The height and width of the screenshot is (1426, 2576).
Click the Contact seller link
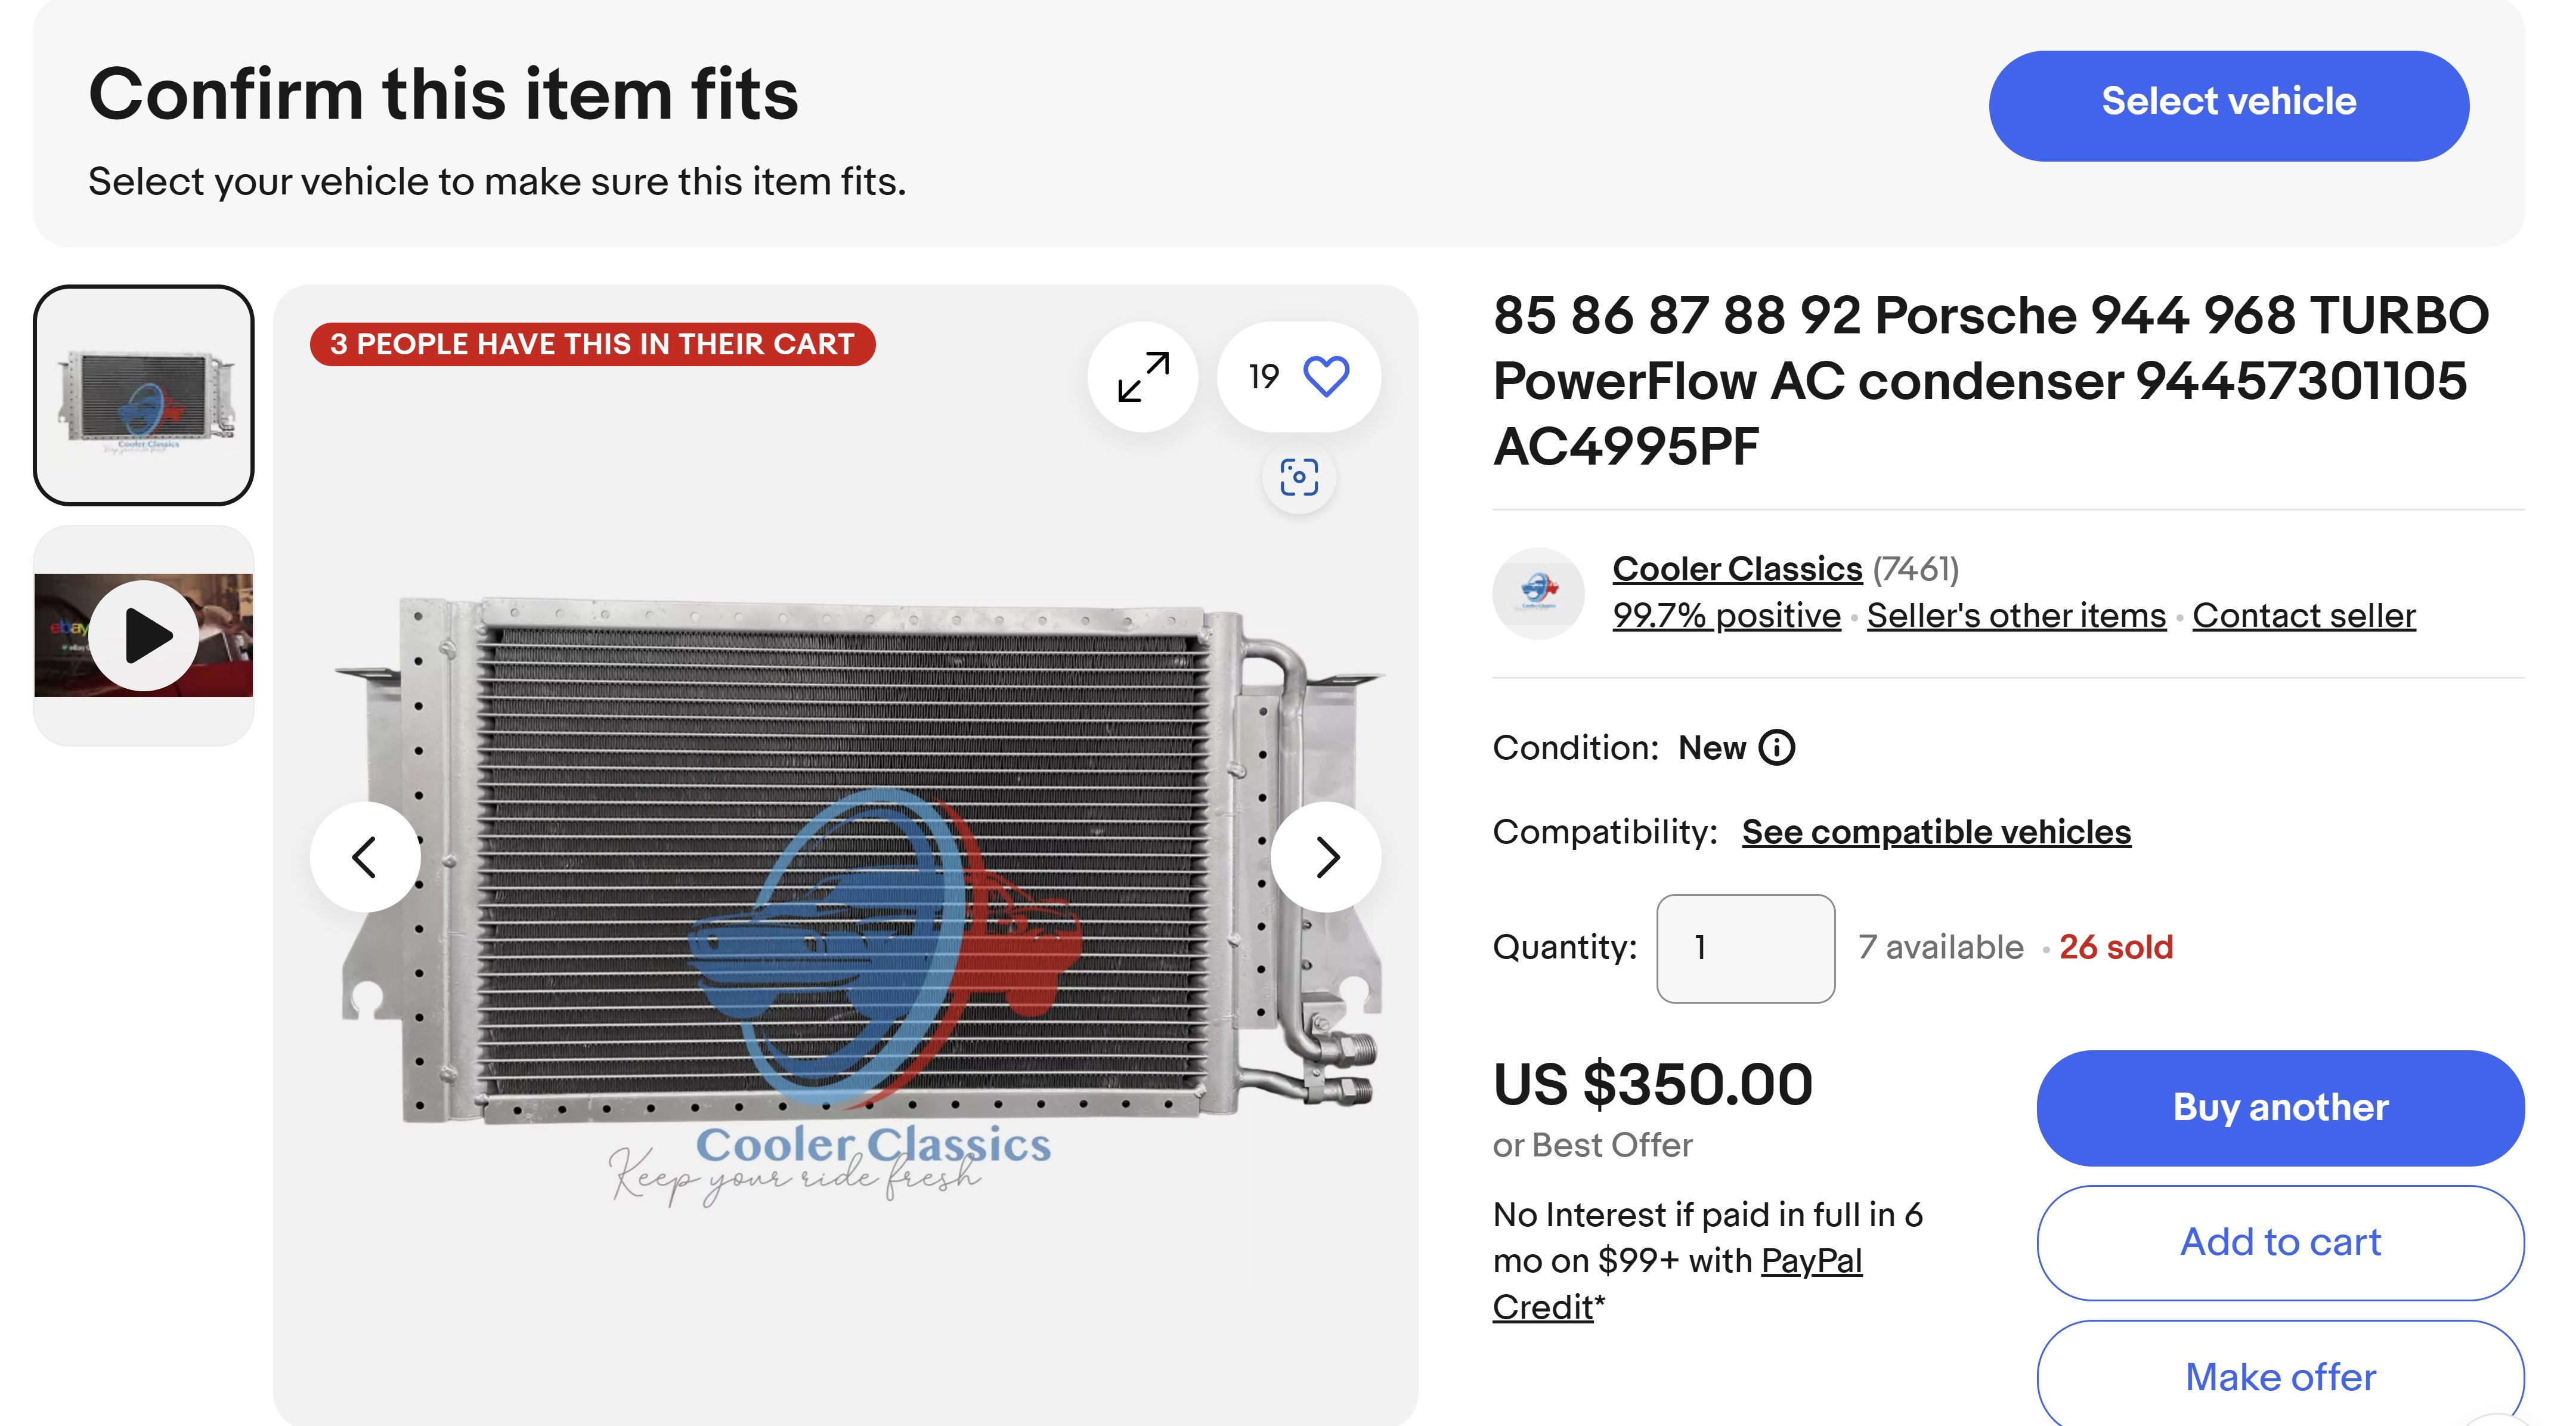[x=2303, y=616]
